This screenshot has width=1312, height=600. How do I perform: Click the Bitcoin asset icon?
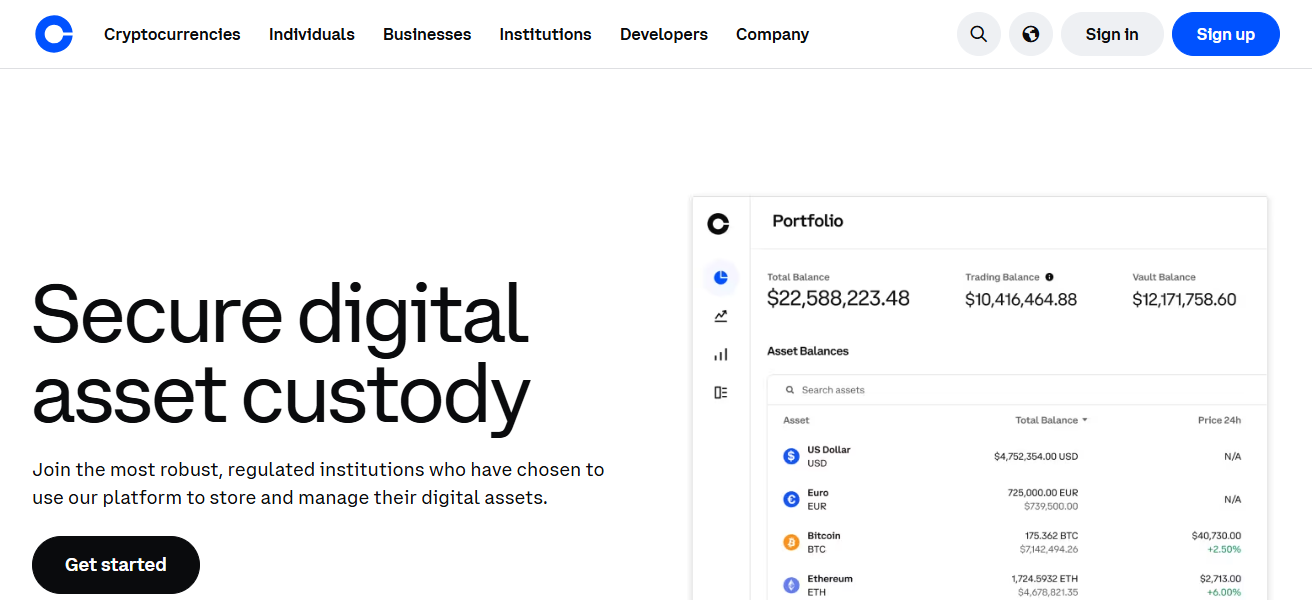pyautogui.click(x=790, y=541)
